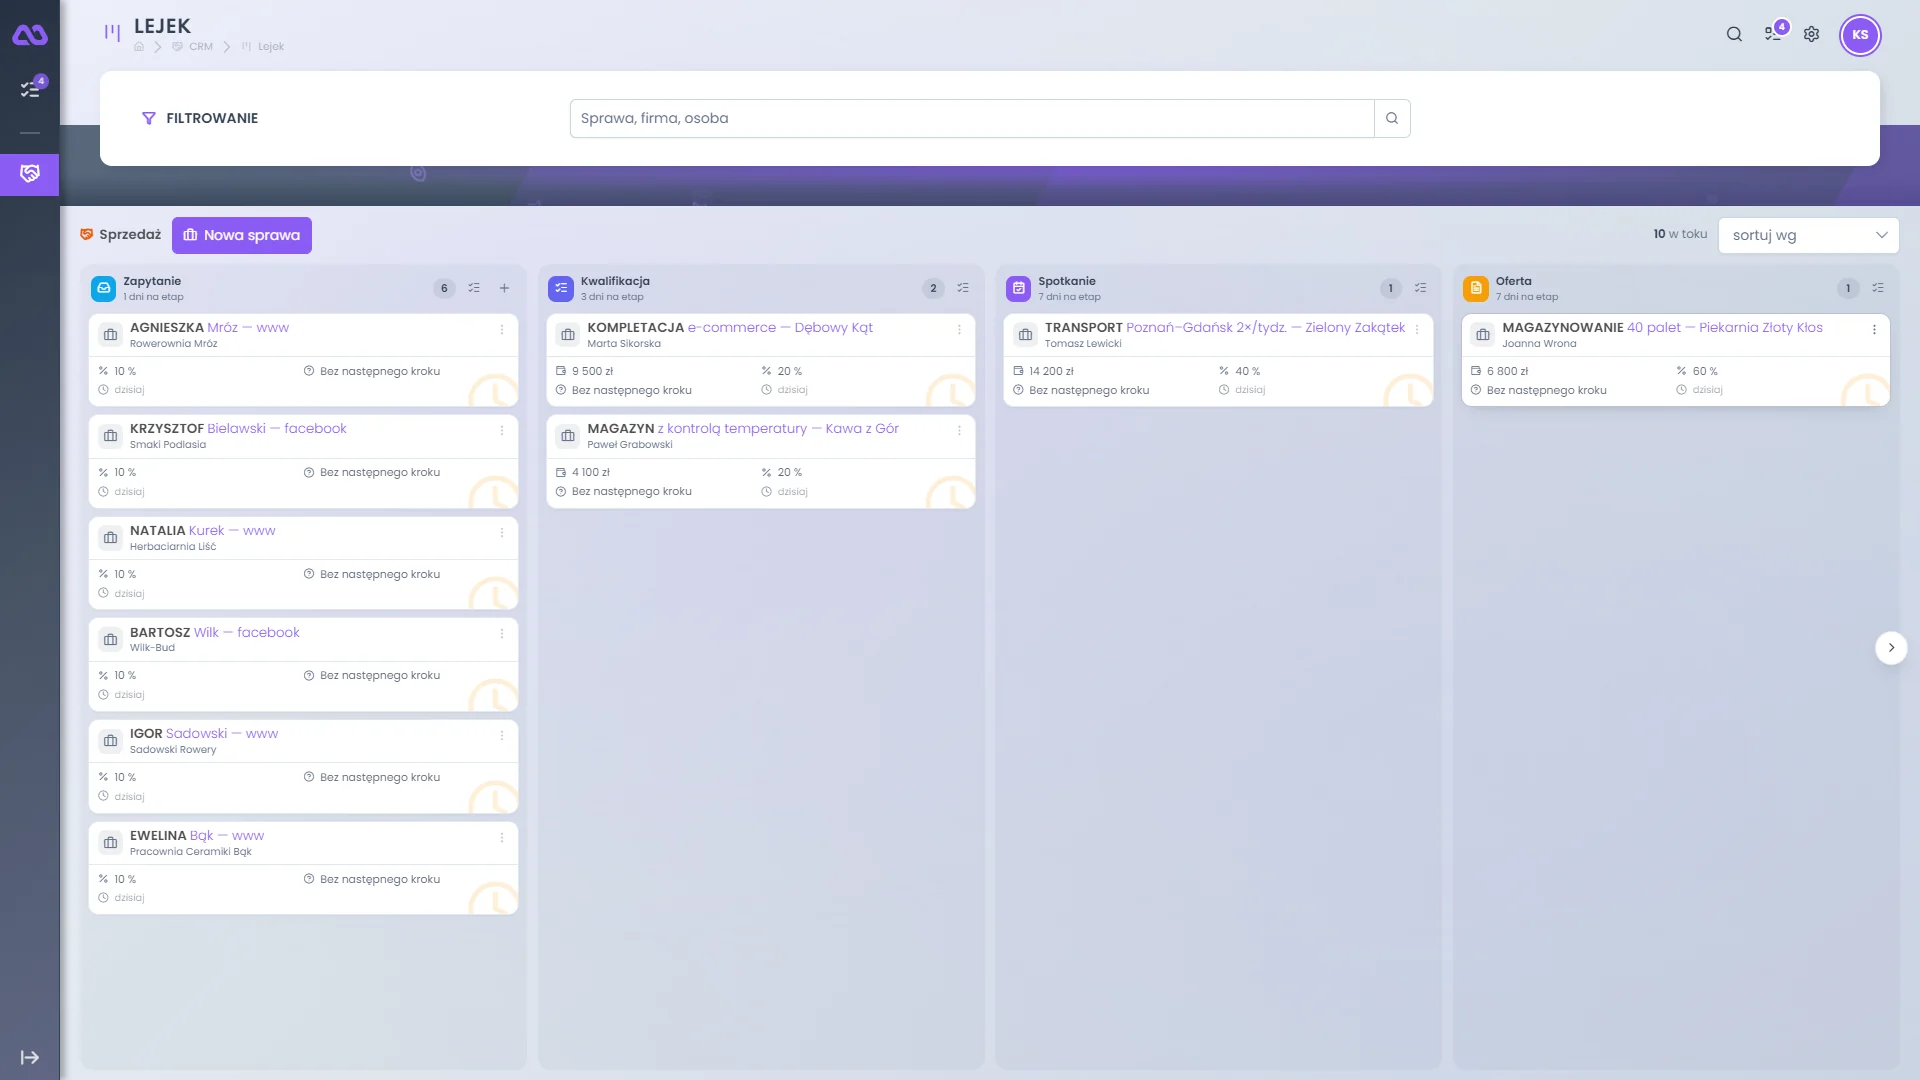The height and width of the screenshot is (1080, 1920).
Task: Open the three-dot menu on the EWELINA Bąk card
Action: click(x=502, y=837)
